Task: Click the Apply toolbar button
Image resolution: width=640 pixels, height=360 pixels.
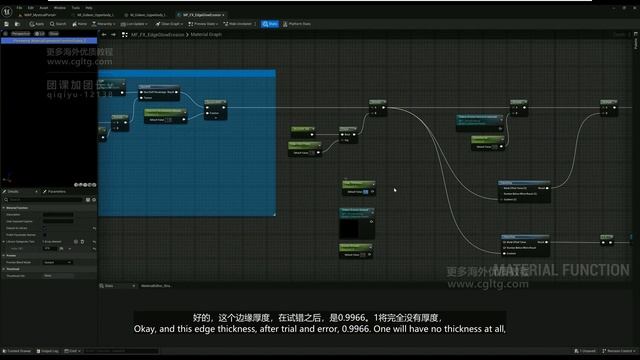Action: (37, 24)
